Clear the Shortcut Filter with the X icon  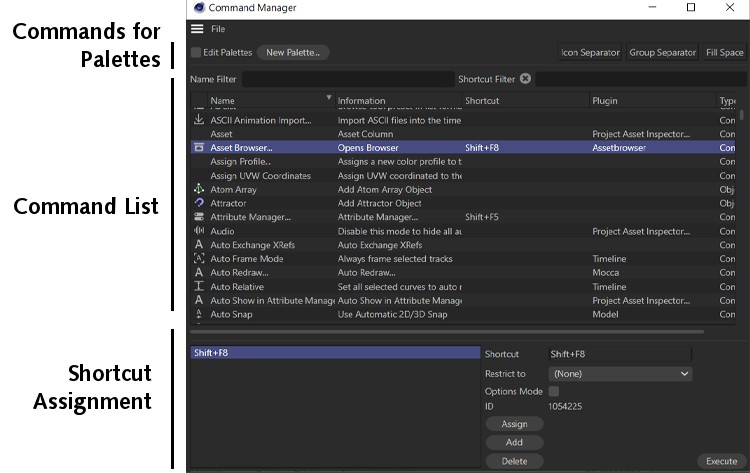click(525, 78)
